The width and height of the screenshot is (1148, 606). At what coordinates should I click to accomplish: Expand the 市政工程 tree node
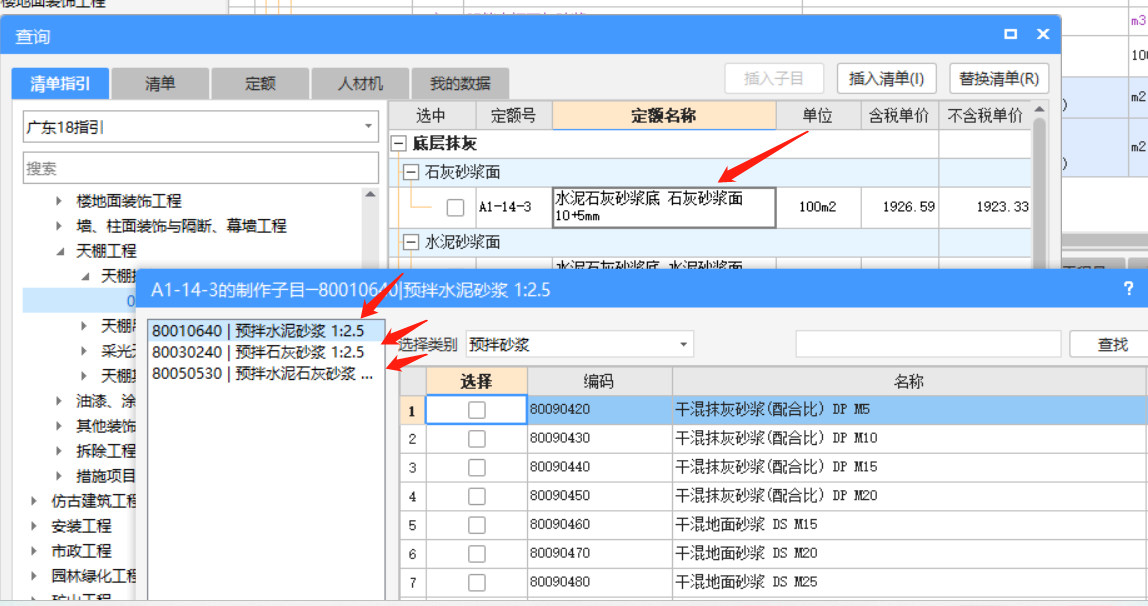click(34, 551)
